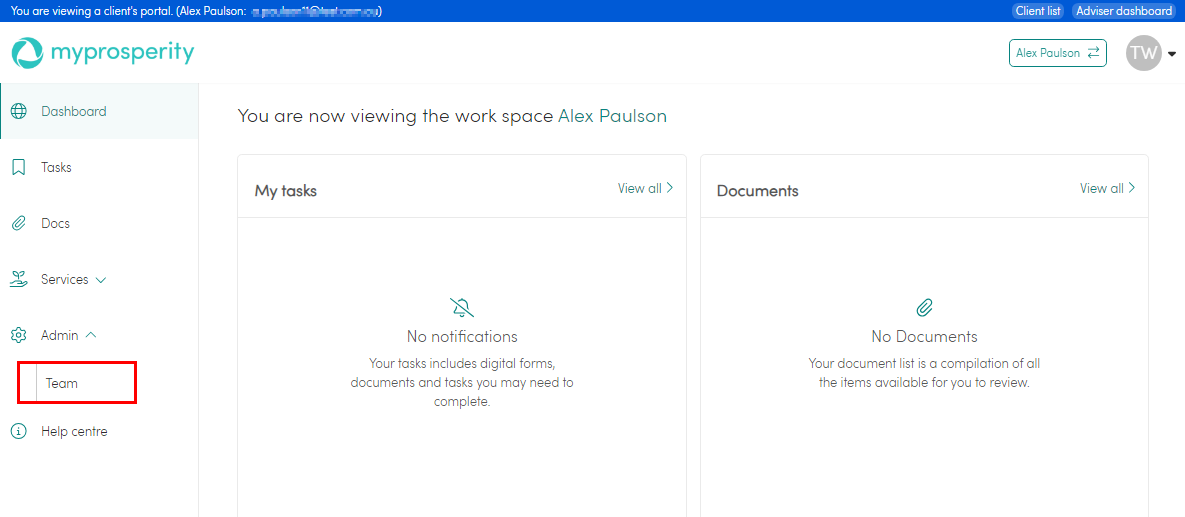Viewport: 1185px width, 517px height.
Task: Click the TW user avatar
Action: click(x=1143, y=53)
